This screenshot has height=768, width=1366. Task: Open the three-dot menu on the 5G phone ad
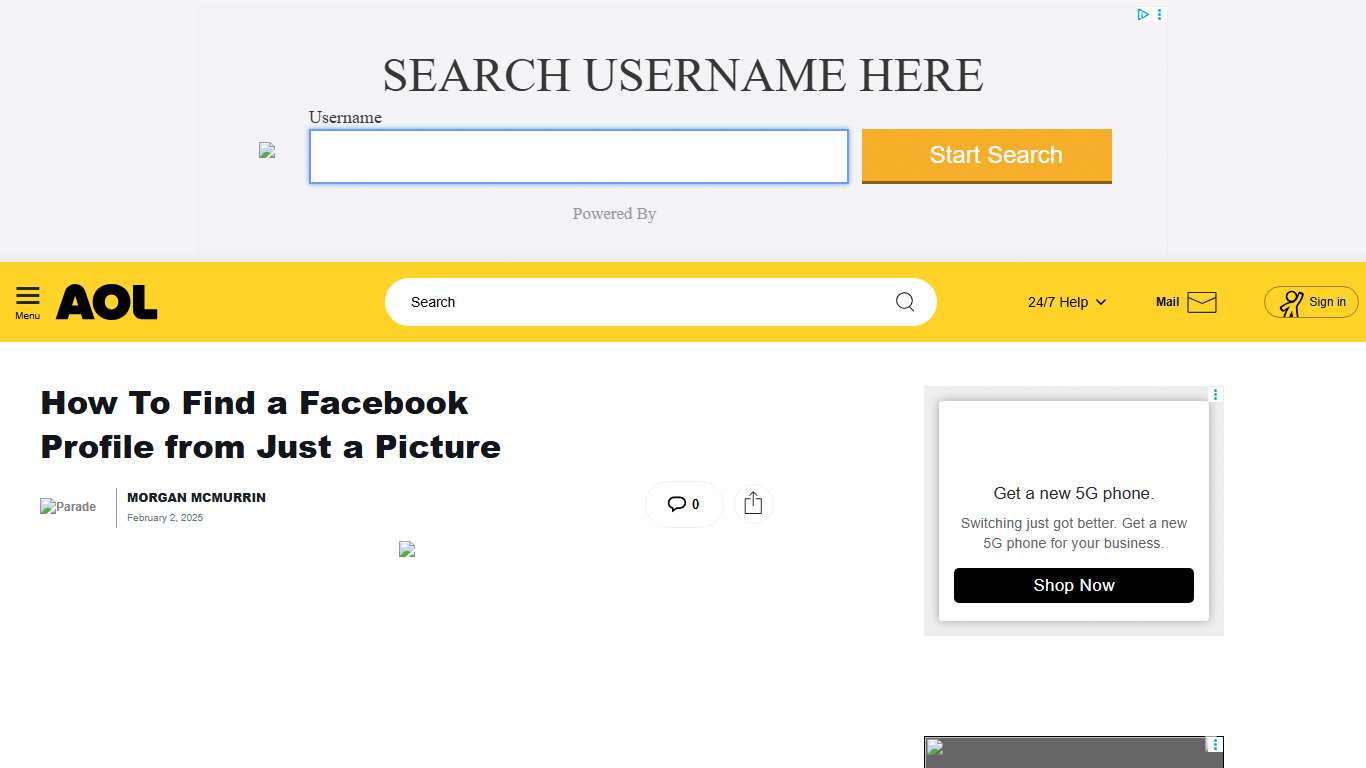click(1214, 394)
